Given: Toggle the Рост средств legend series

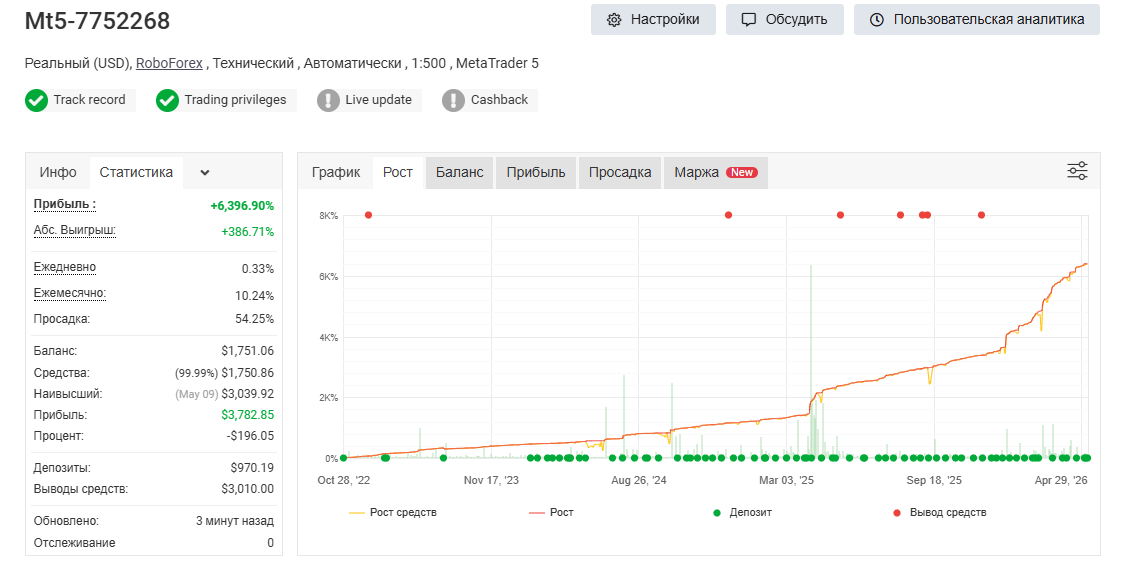Looking at the screenshot, I should click(393, 512).
